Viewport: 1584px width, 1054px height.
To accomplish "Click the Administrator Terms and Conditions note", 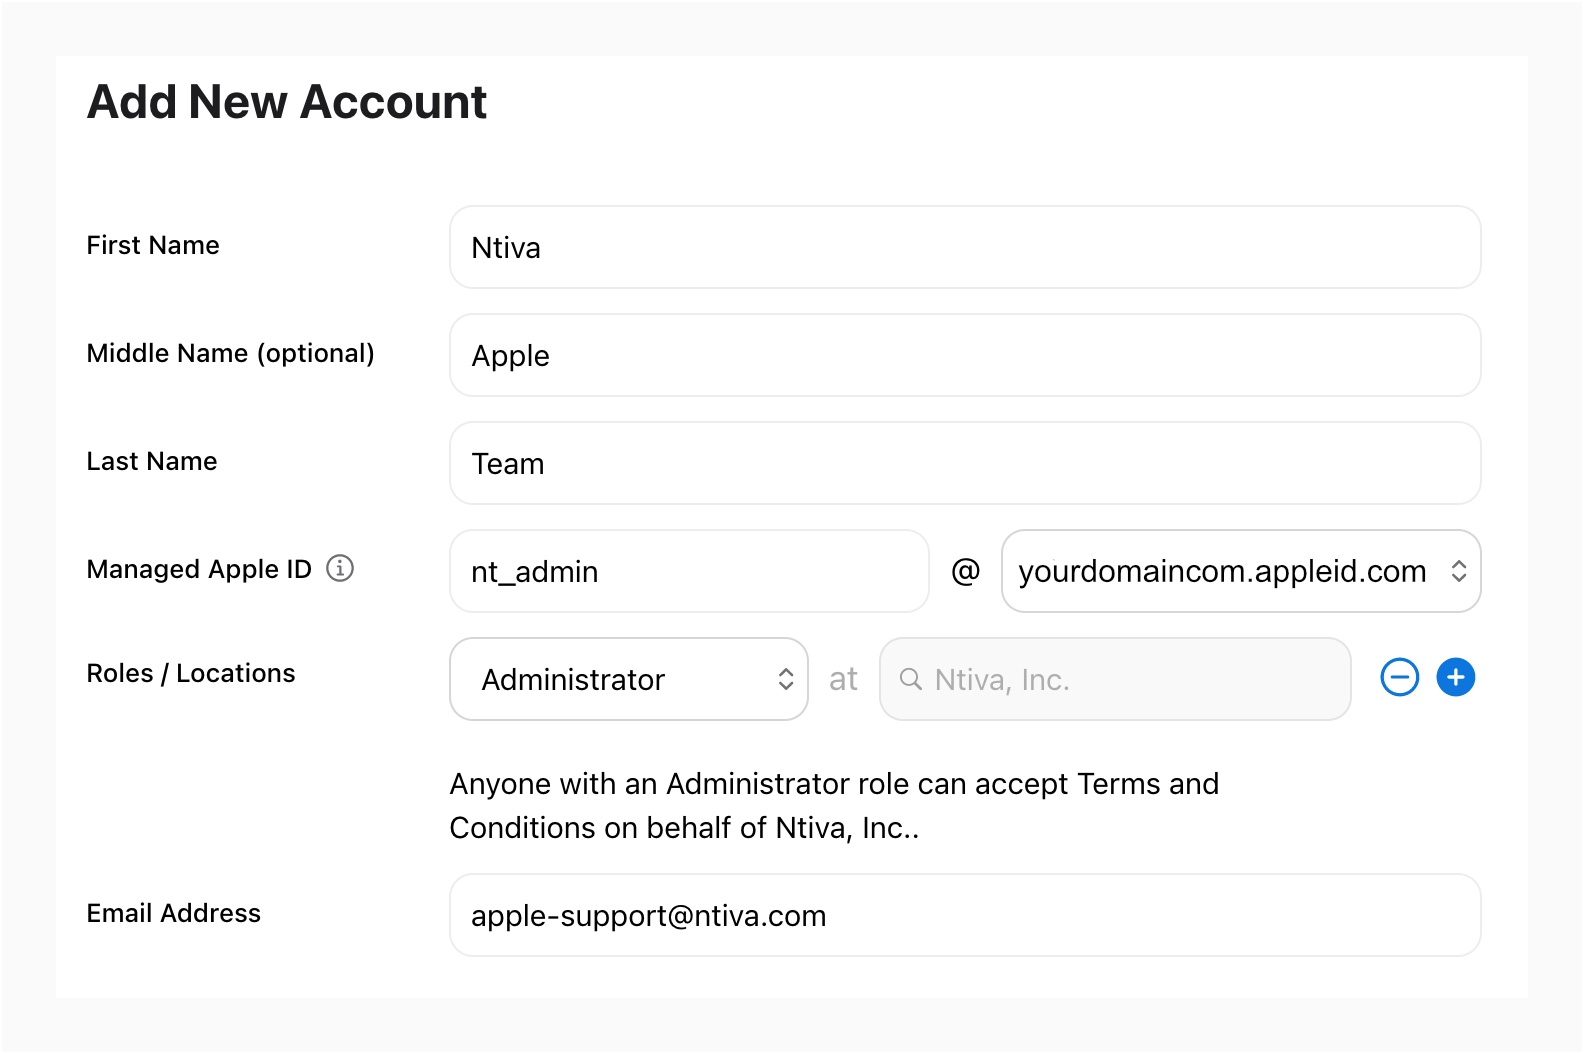I will click(834, 806).
